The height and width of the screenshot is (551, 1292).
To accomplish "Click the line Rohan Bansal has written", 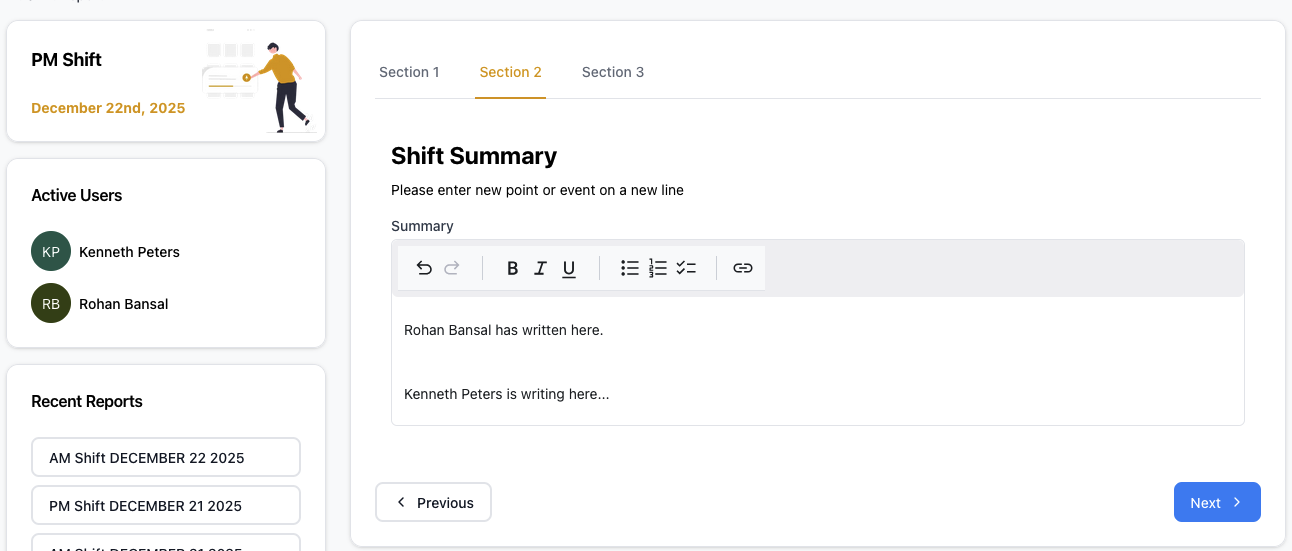I will (x=504, y=330).
